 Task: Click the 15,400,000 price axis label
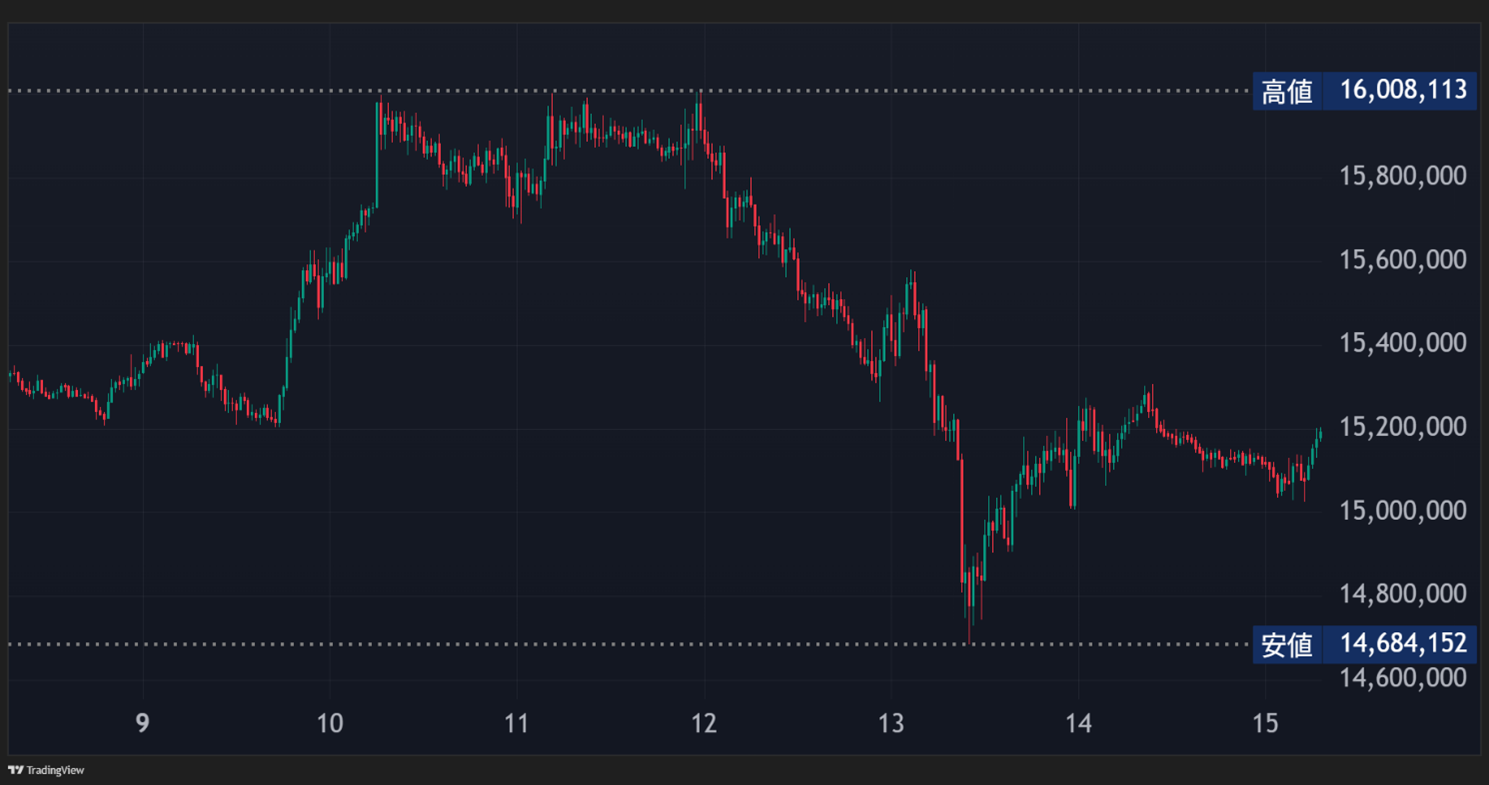click(1403, 344)
